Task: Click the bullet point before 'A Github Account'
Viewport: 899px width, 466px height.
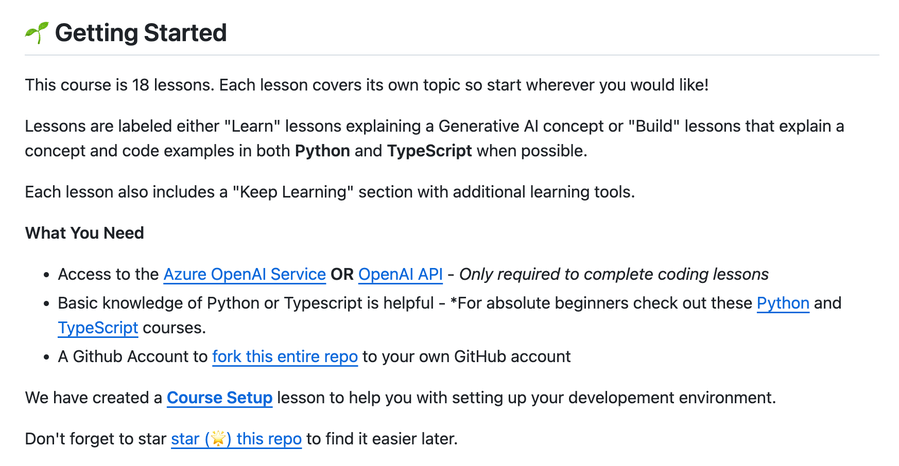Action: 46,357
